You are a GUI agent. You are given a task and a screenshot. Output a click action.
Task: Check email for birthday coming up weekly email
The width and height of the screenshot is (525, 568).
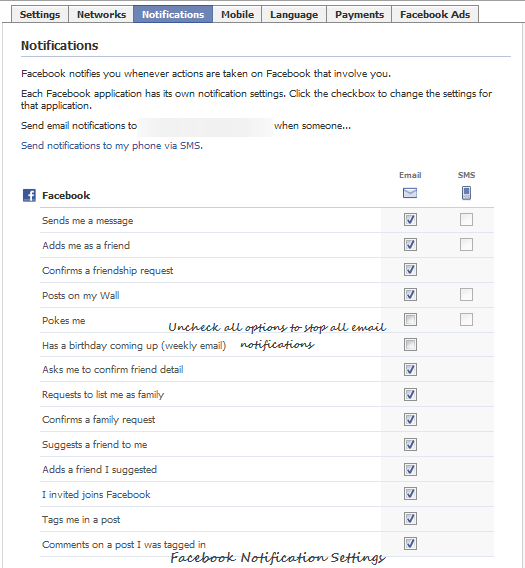(x=410, y=344)
